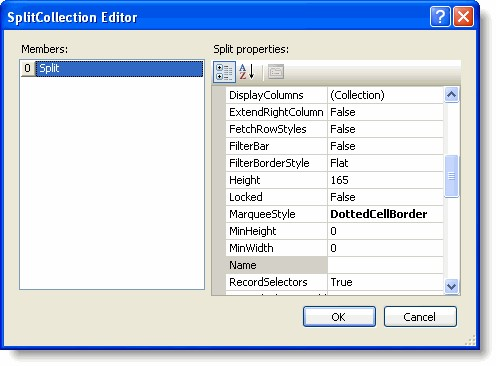The width and height of the screenshot is (496, 366).
Task: Switch property grid to Categorized view
Action: (x=224, y=72)
